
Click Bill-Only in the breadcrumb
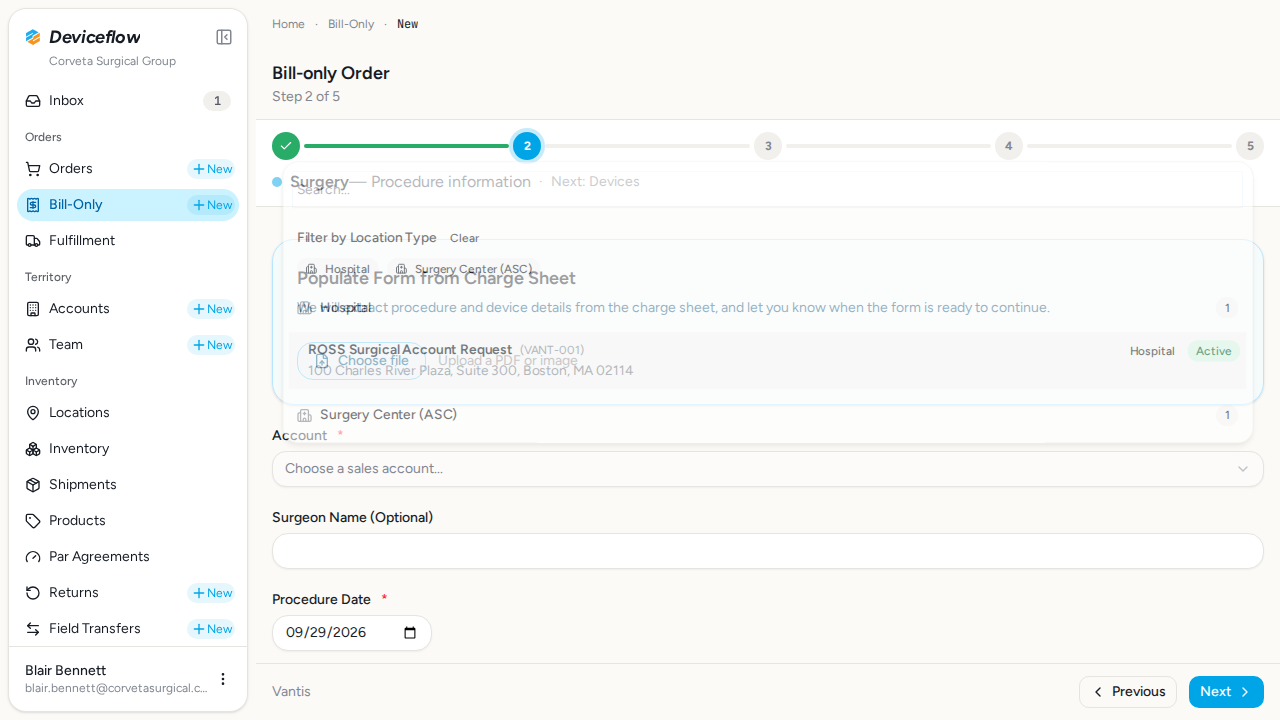[351, 24]
